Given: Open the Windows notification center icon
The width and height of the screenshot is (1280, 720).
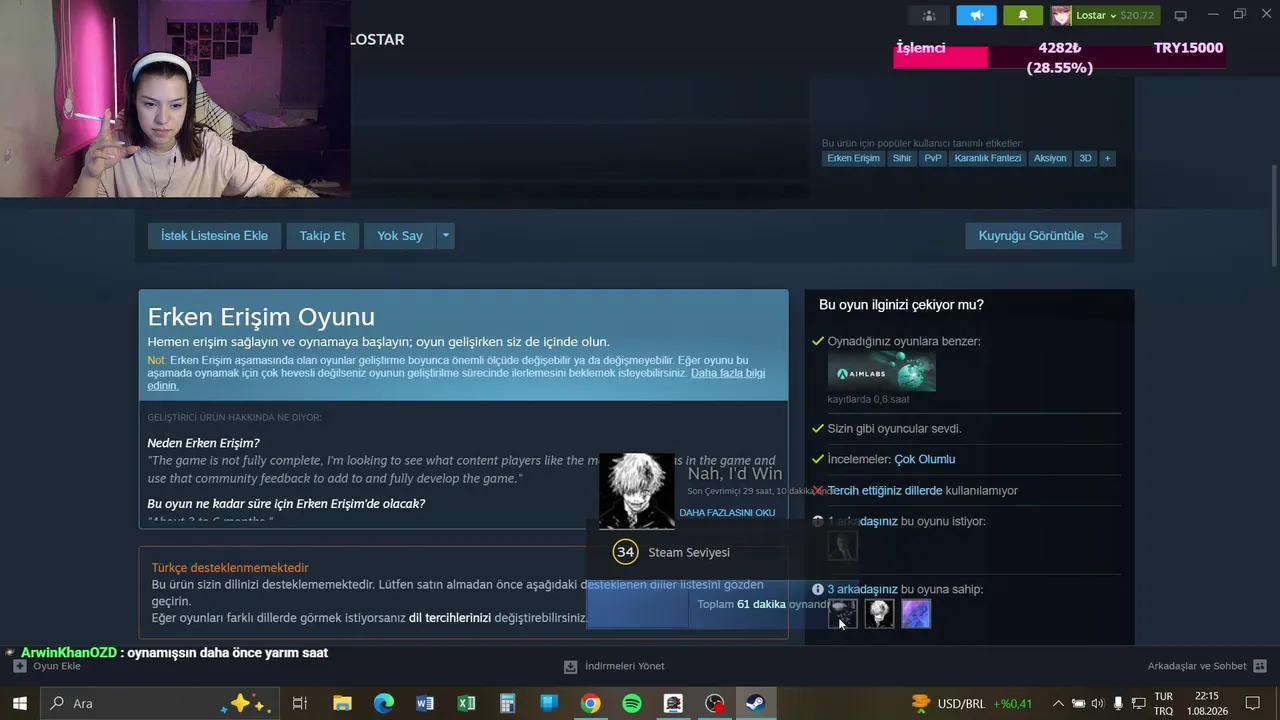Looking at the screenshot, I should pos(1252,703).
